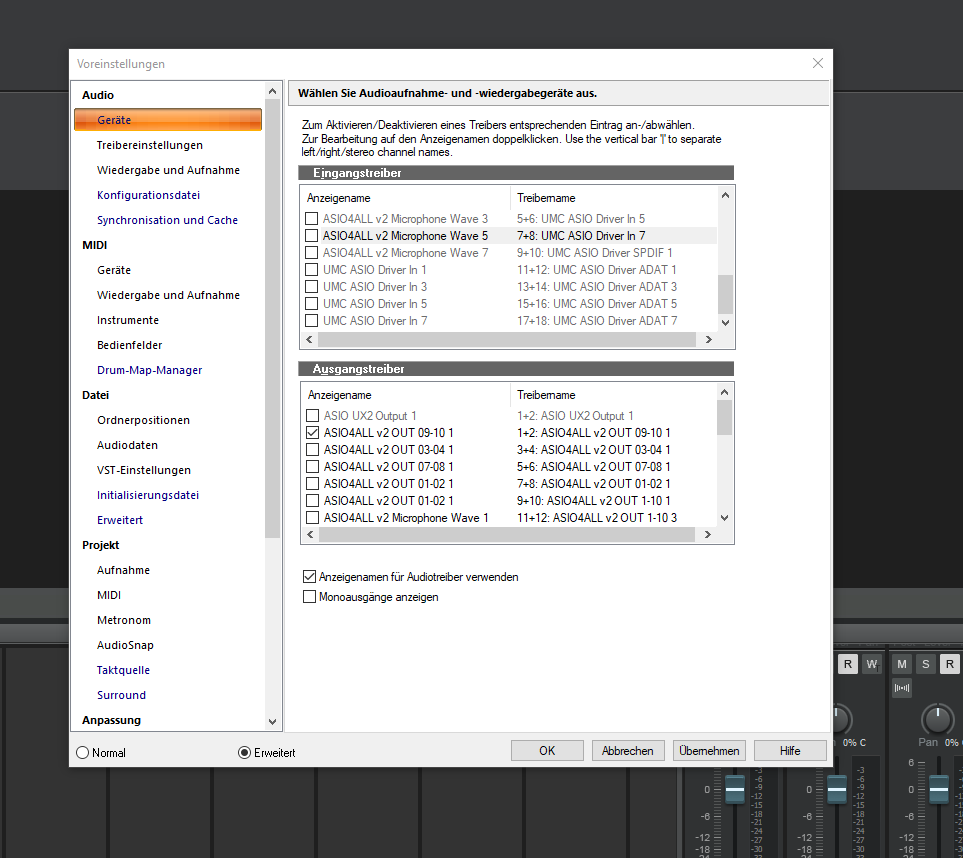Click the right arrow of the Eingangstreiber horizontal scrollbar
The height and width of the screenshot is (858, 963).
[x=709, y=339]
